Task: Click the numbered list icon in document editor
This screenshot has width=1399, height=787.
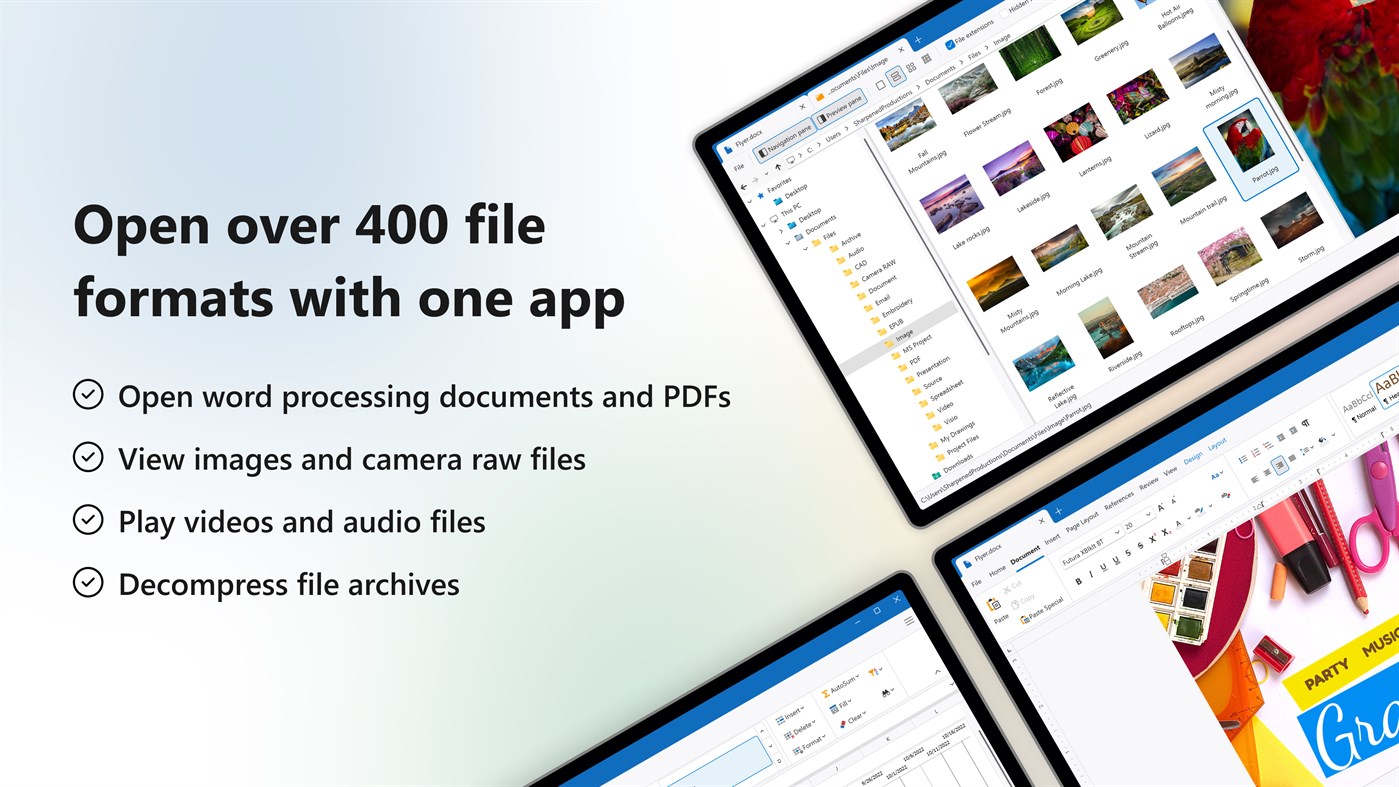Action: pos(1256,452)
